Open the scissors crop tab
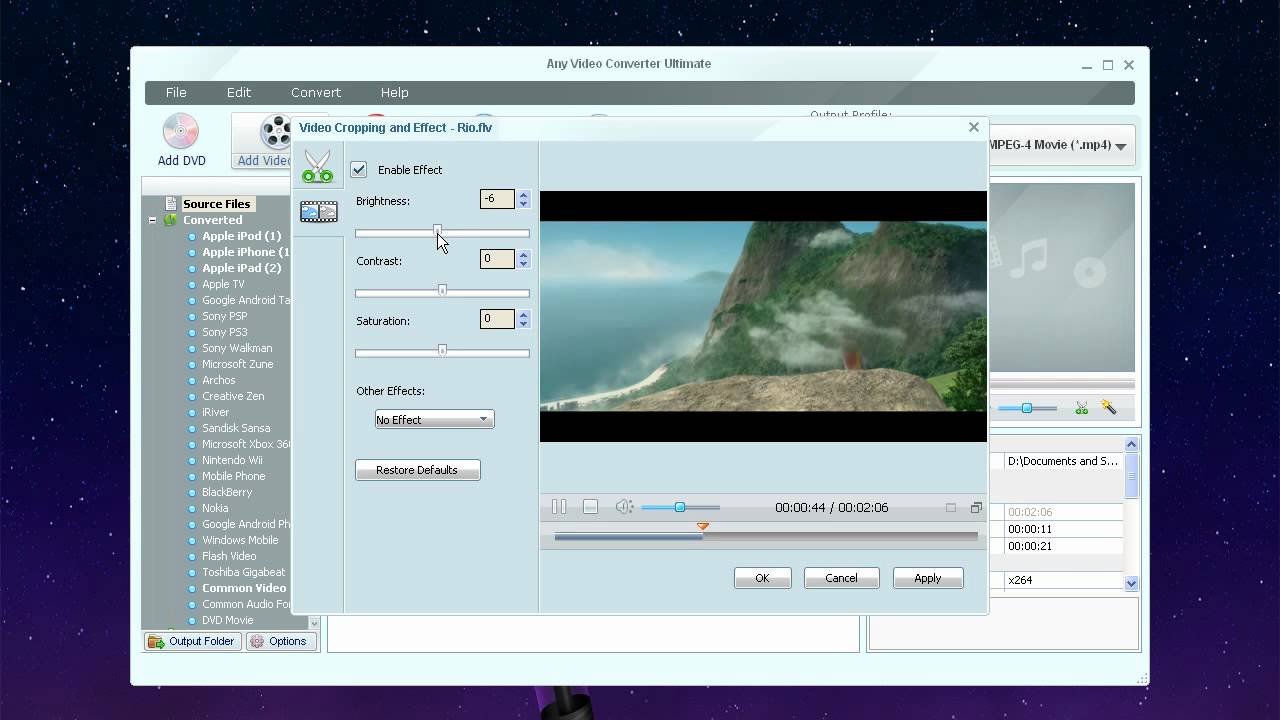 point(318,166)
